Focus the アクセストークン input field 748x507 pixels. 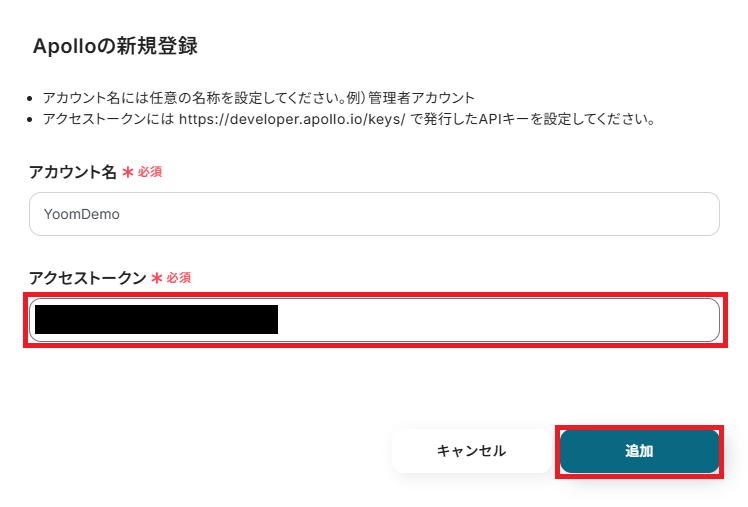(x=374, y=320)
